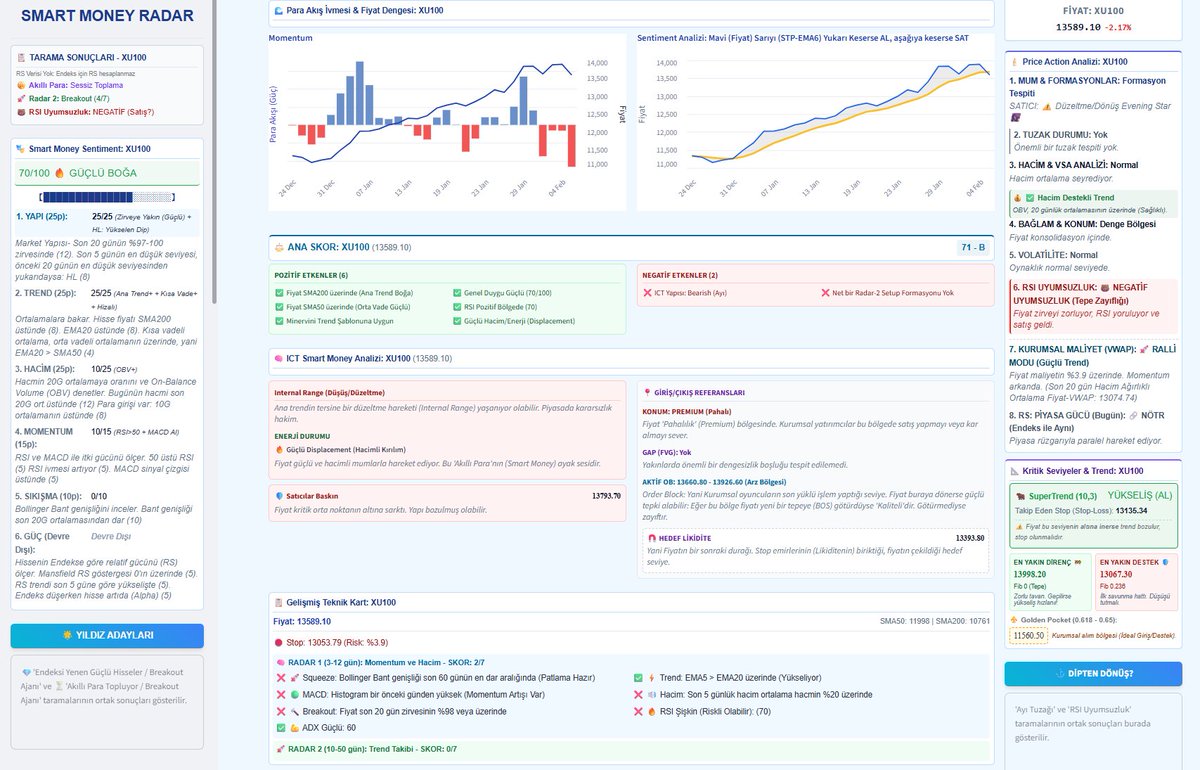Click the POZİTİF ETKENLER (6) heading
Viewport: 1200px width, 770px height.
(311, 273)
